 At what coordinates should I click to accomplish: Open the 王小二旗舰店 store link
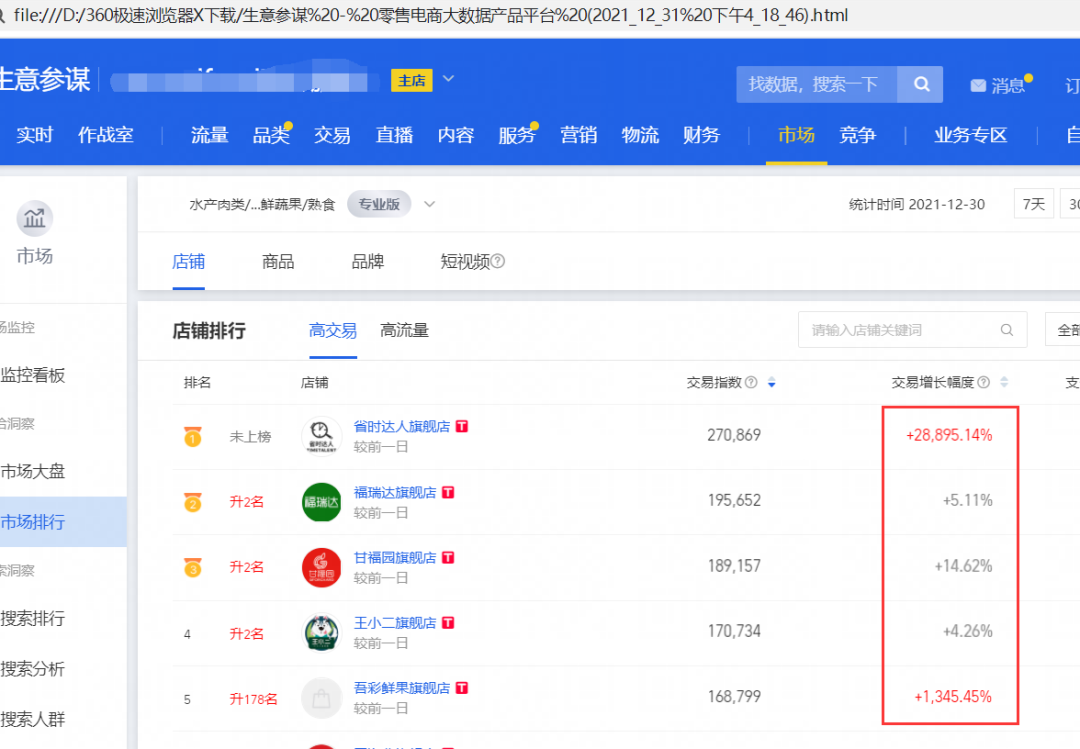395,623
